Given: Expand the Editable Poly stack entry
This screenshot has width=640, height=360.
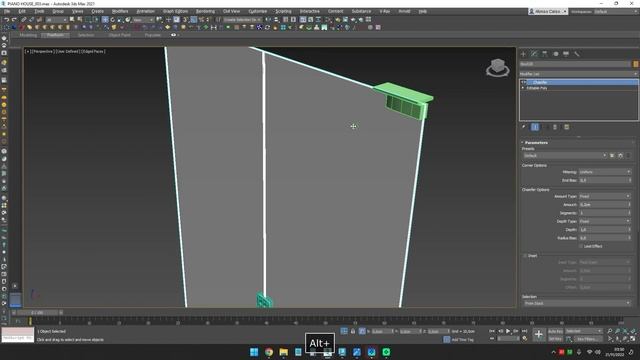Looking at the screenshot, I should [x=523, y=88].
